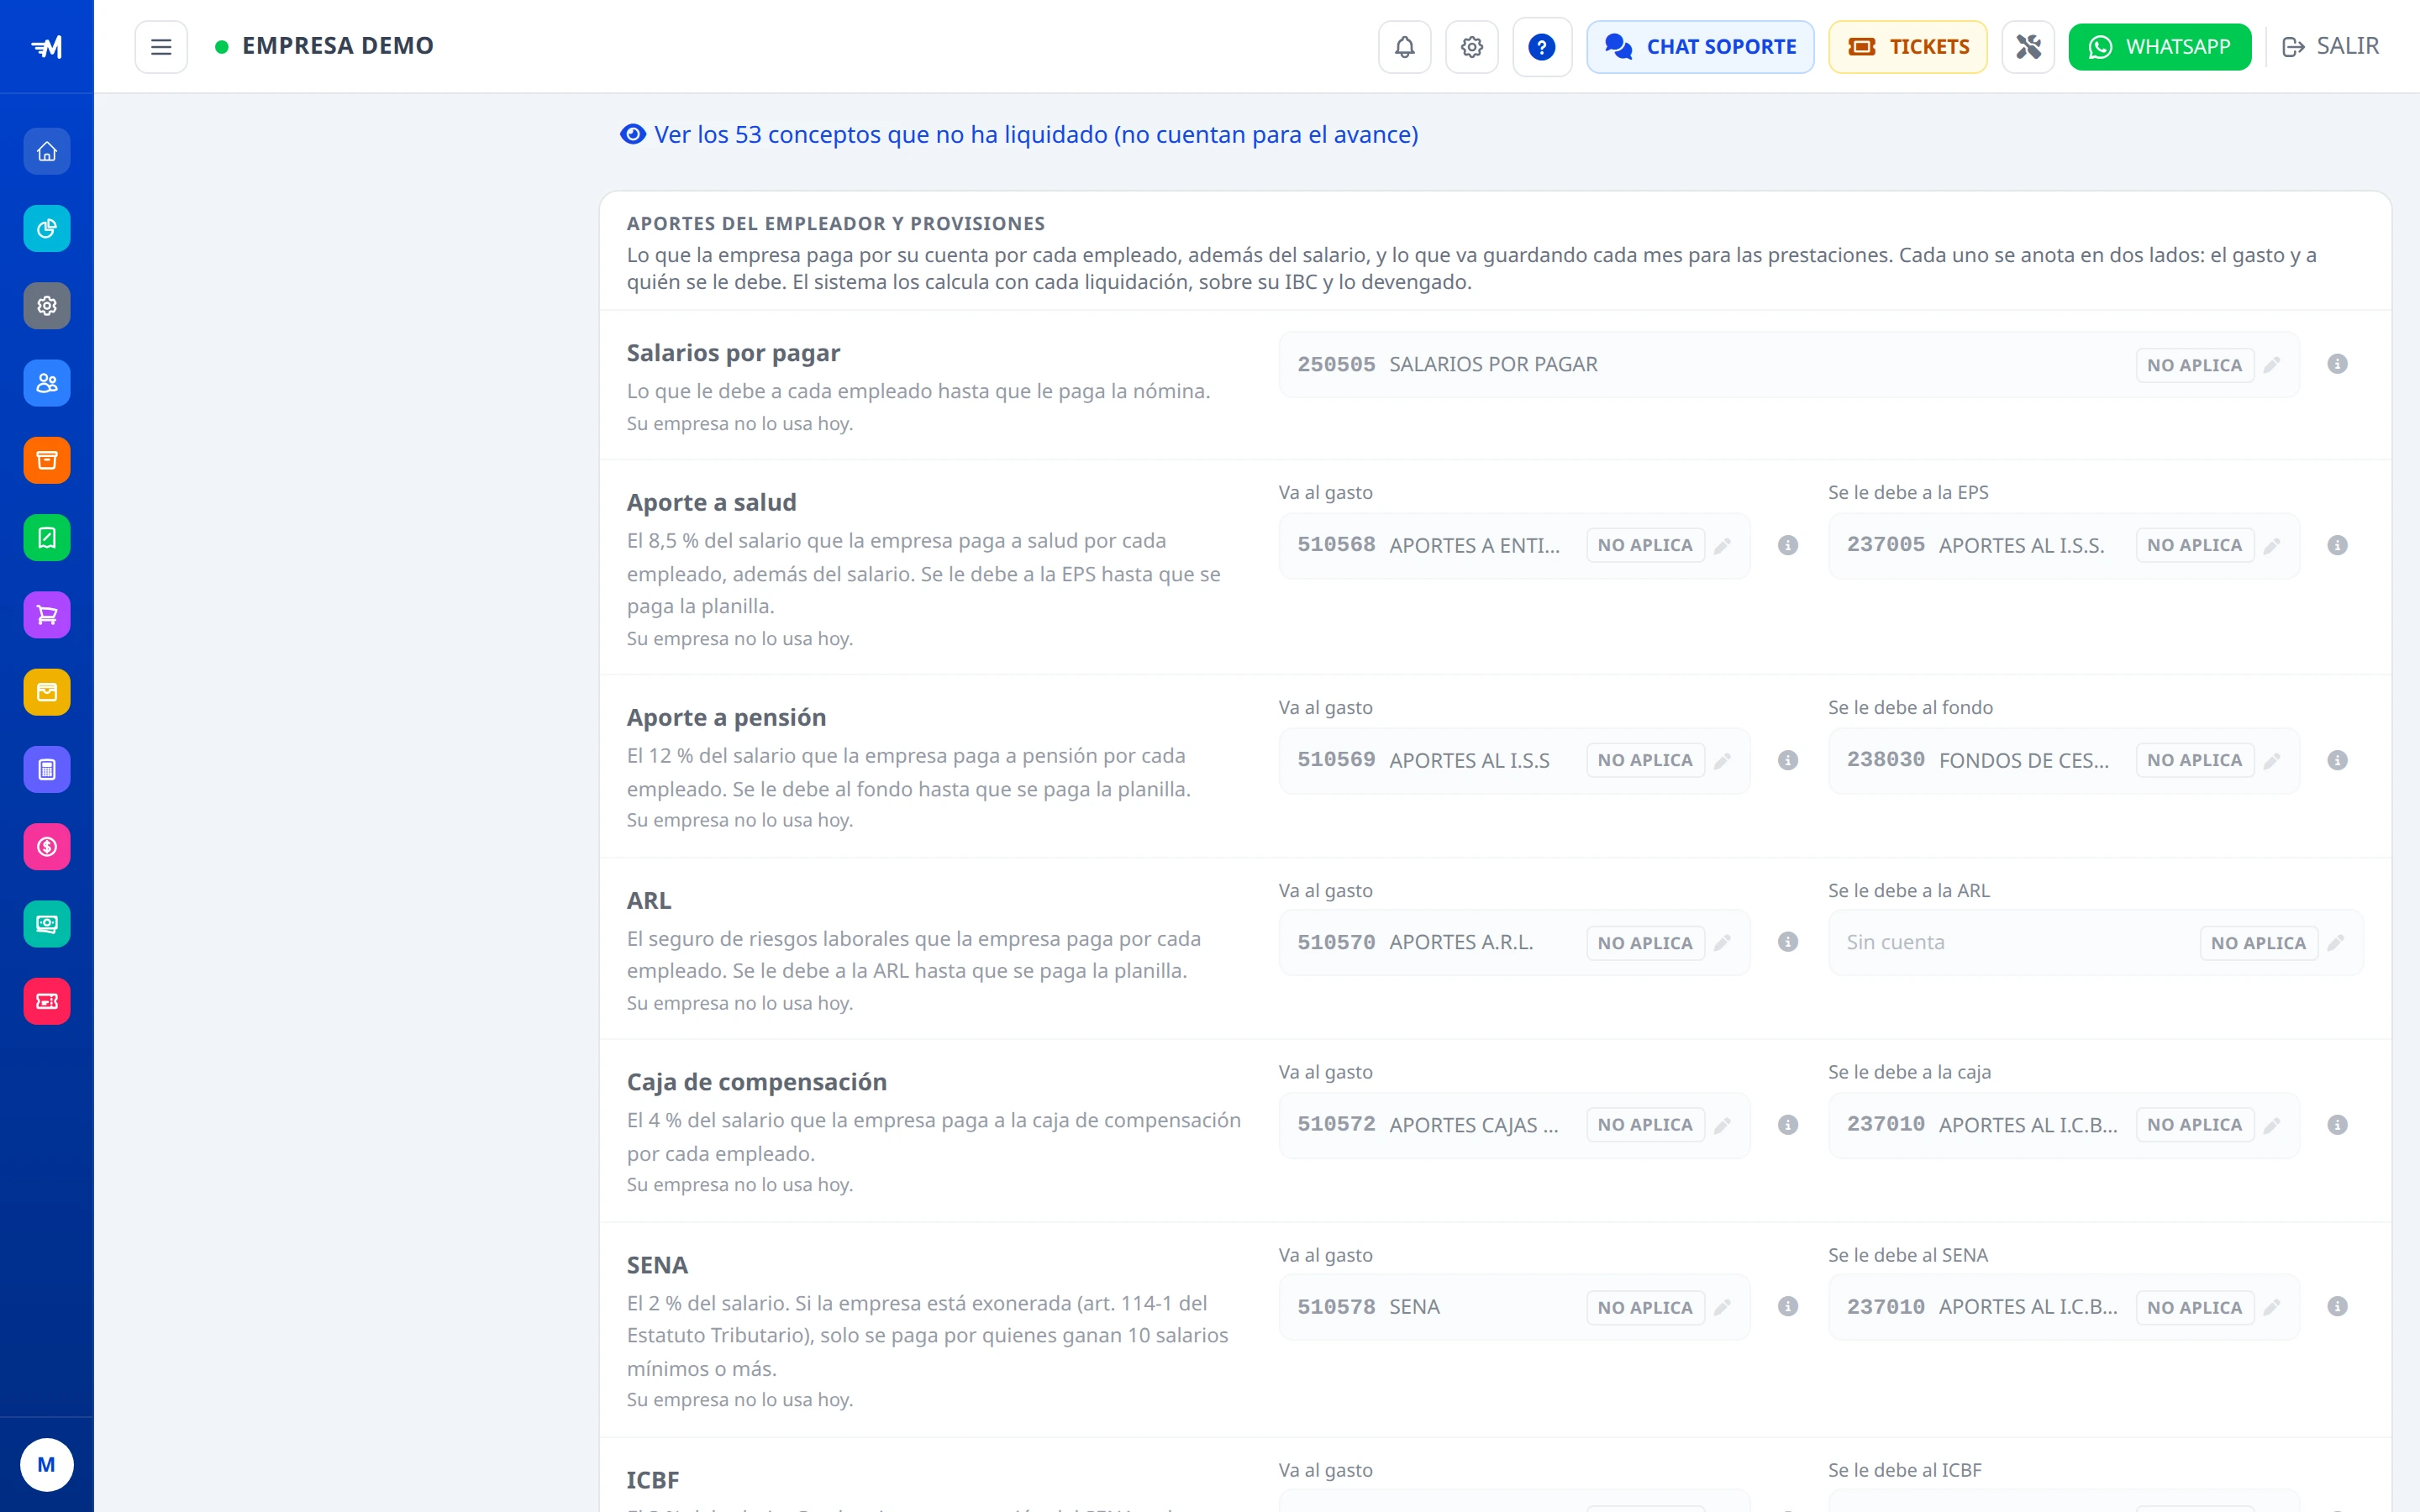Open the Tickets button
Screen dimensions: 2420x1512
pyautogui.click(x=1907, y=47)
